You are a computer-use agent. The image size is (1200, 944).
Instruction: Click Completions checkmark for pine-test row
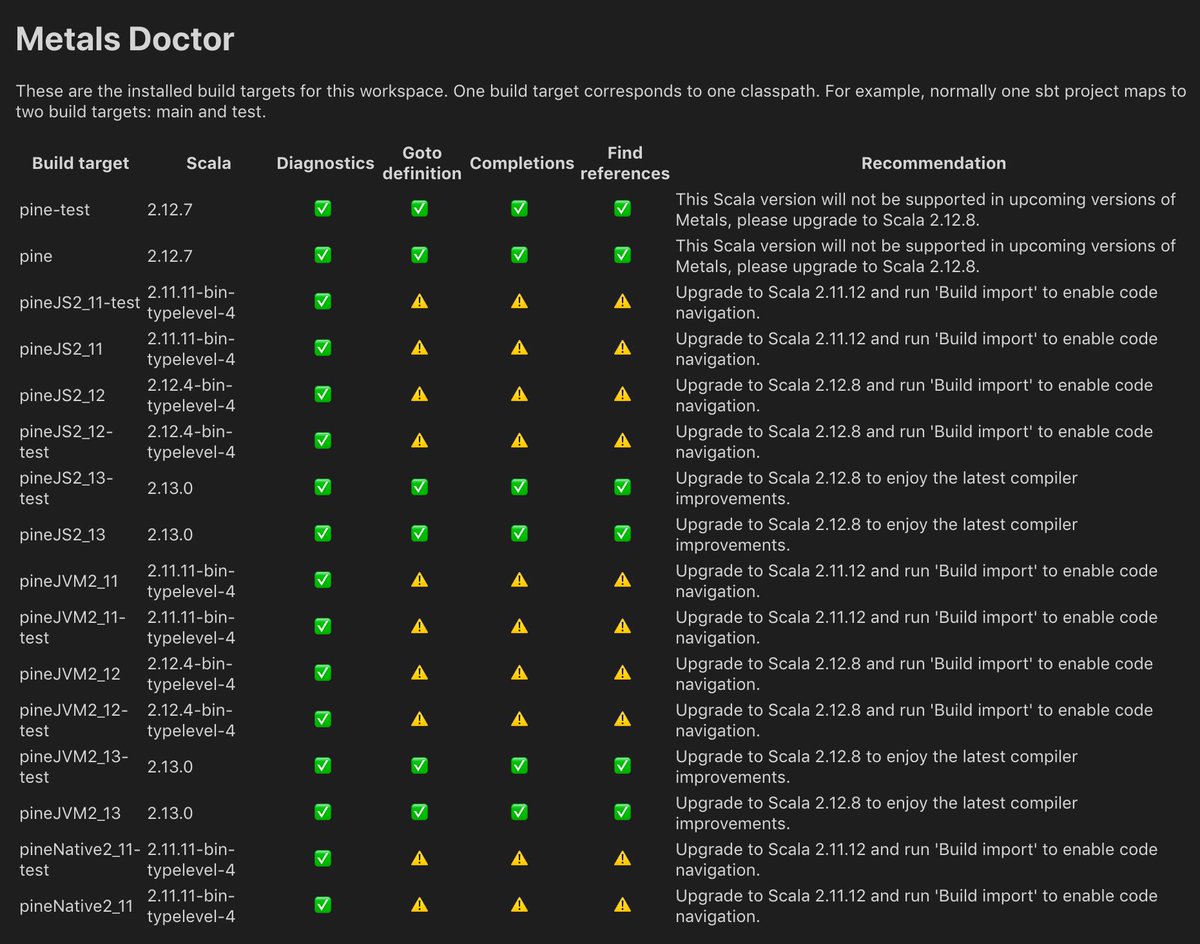(x=519, y=209)
